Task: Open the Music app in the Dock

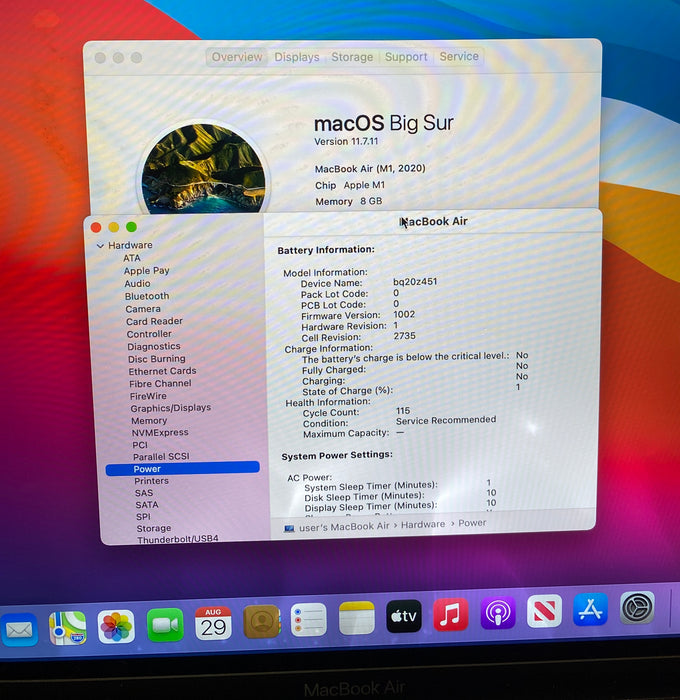Action: click(451, 614)
